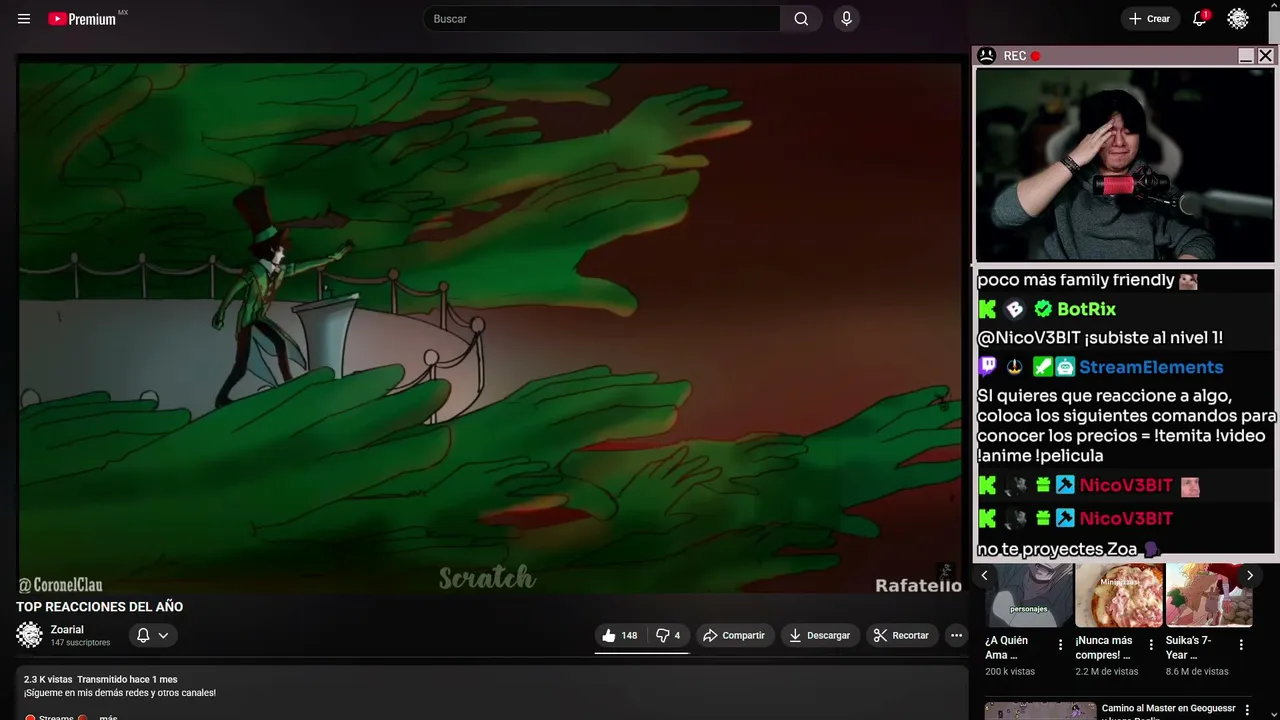This screenshot has width=1280, height=720.
Task: Click the Buscar search field
Action: tap(602, 19)
